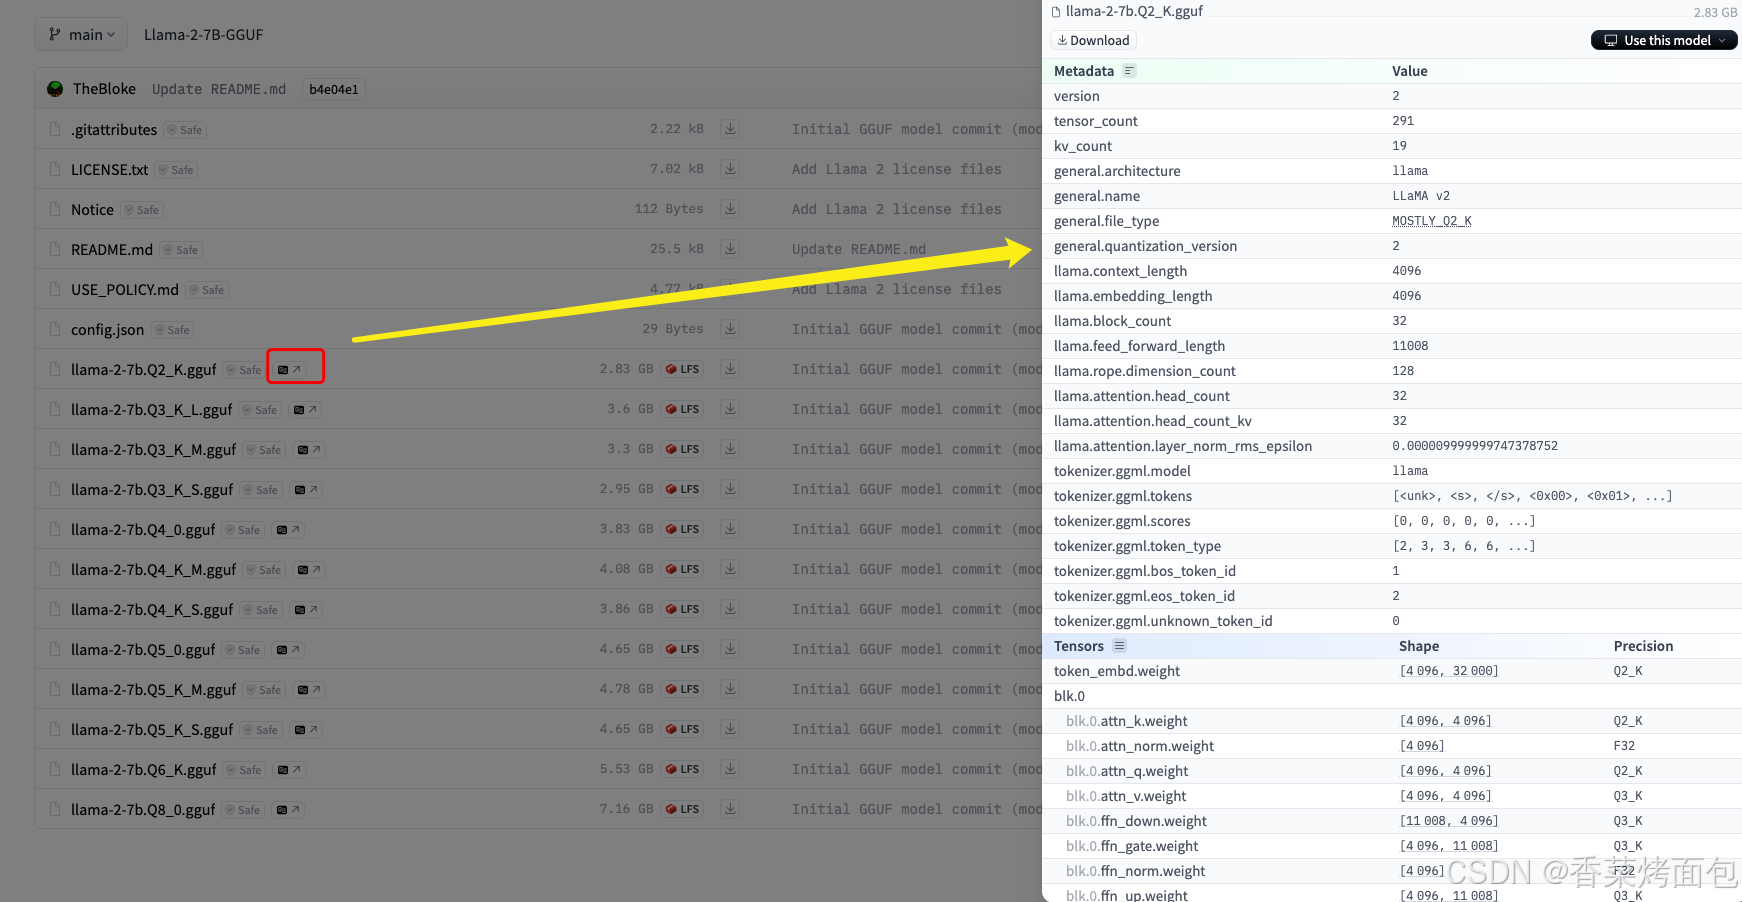Open the llama-2-7b.Q6_K.gguf file
This screenshot has width=1742, height=902.
coord(143,770)
